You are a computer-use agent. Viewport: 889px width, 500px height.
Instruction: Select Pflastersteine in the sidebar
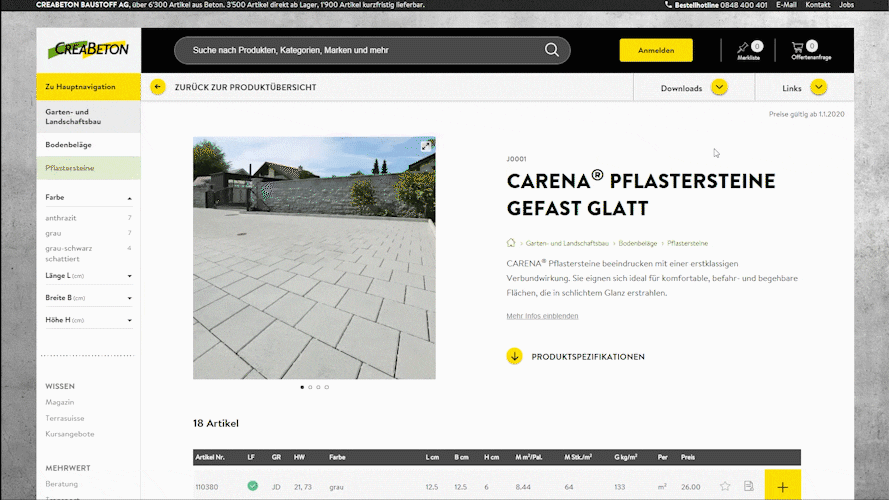[x=88, y=168]
